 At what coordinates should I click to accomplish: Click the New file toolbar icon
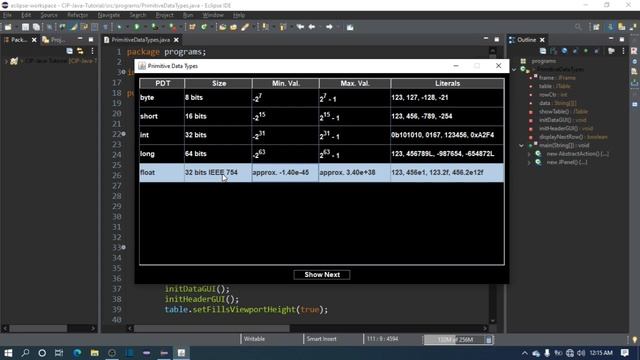coord(8,27)
